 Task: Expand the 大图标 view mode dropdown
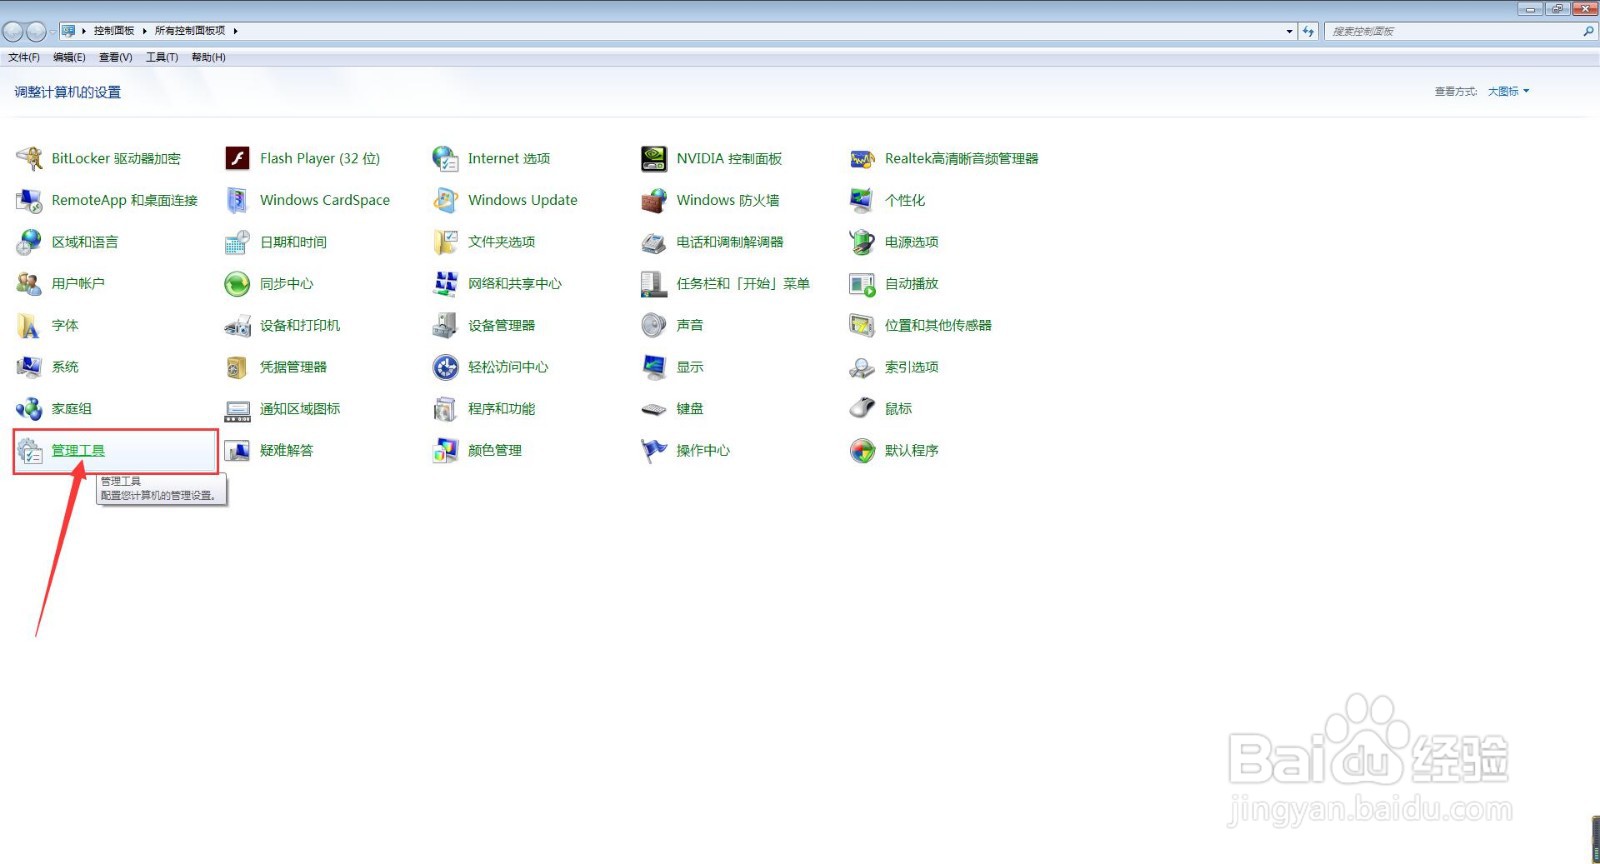click(1508, 91)
